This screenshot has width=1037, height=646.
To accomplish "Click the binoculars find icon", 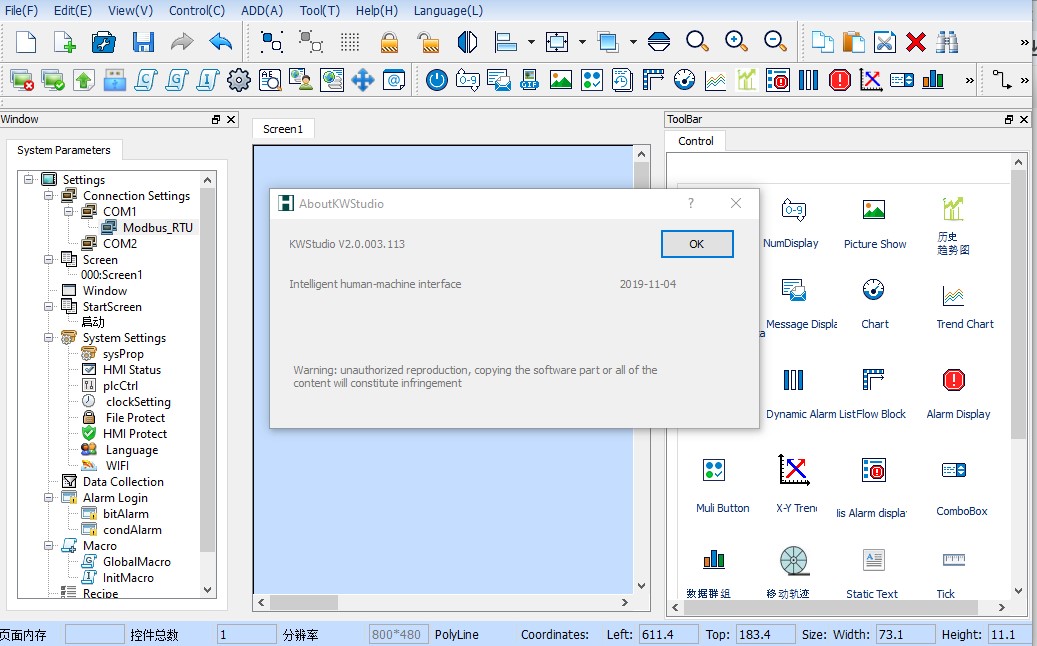I will click(x=947, y=42).
